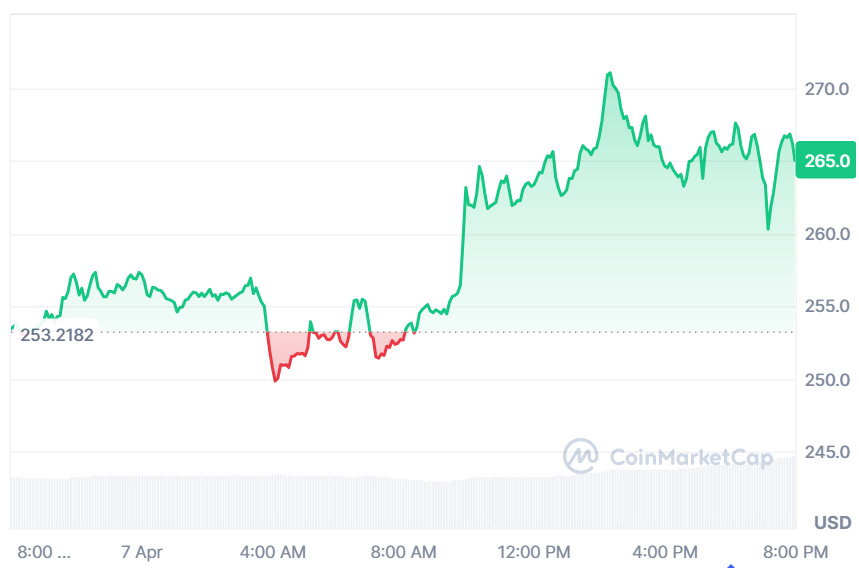Click the green 265.0 current price tag
Viewport: 859px width, 568px height.
click(824, 160)
